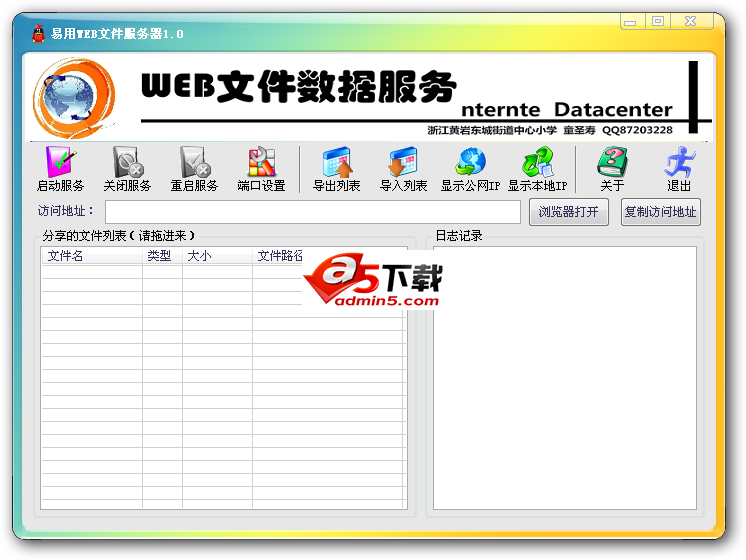Viewport: 746px width, 560px height.
Task: Sort by 文件名 column header
Action: coord(92,256)
